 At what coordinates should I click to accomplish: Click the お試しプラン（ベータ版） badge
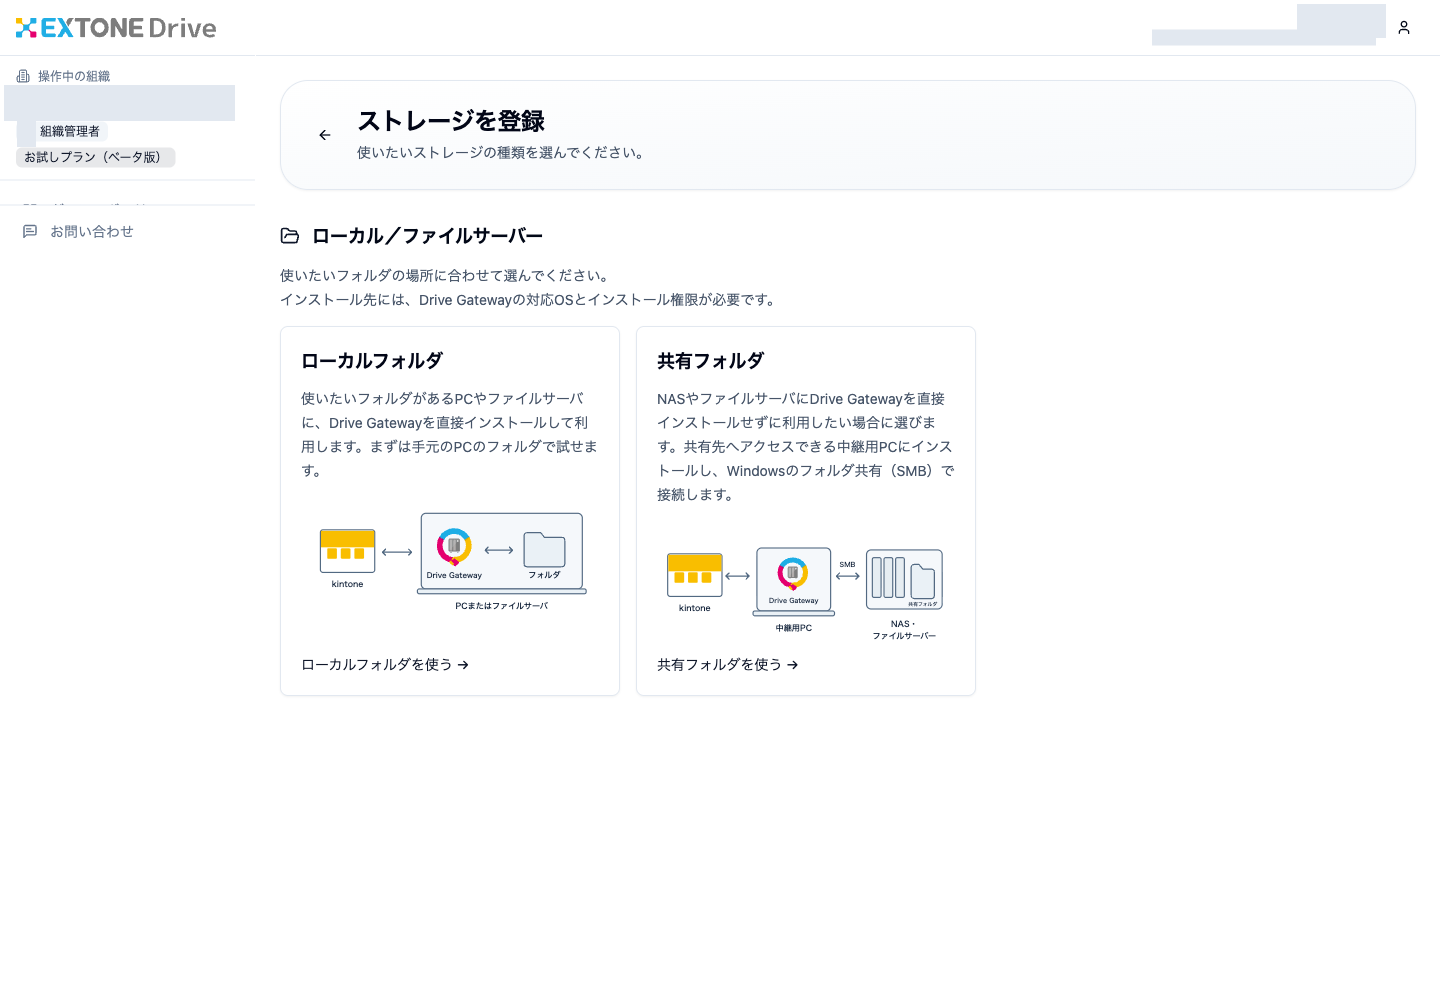point(95,157)
